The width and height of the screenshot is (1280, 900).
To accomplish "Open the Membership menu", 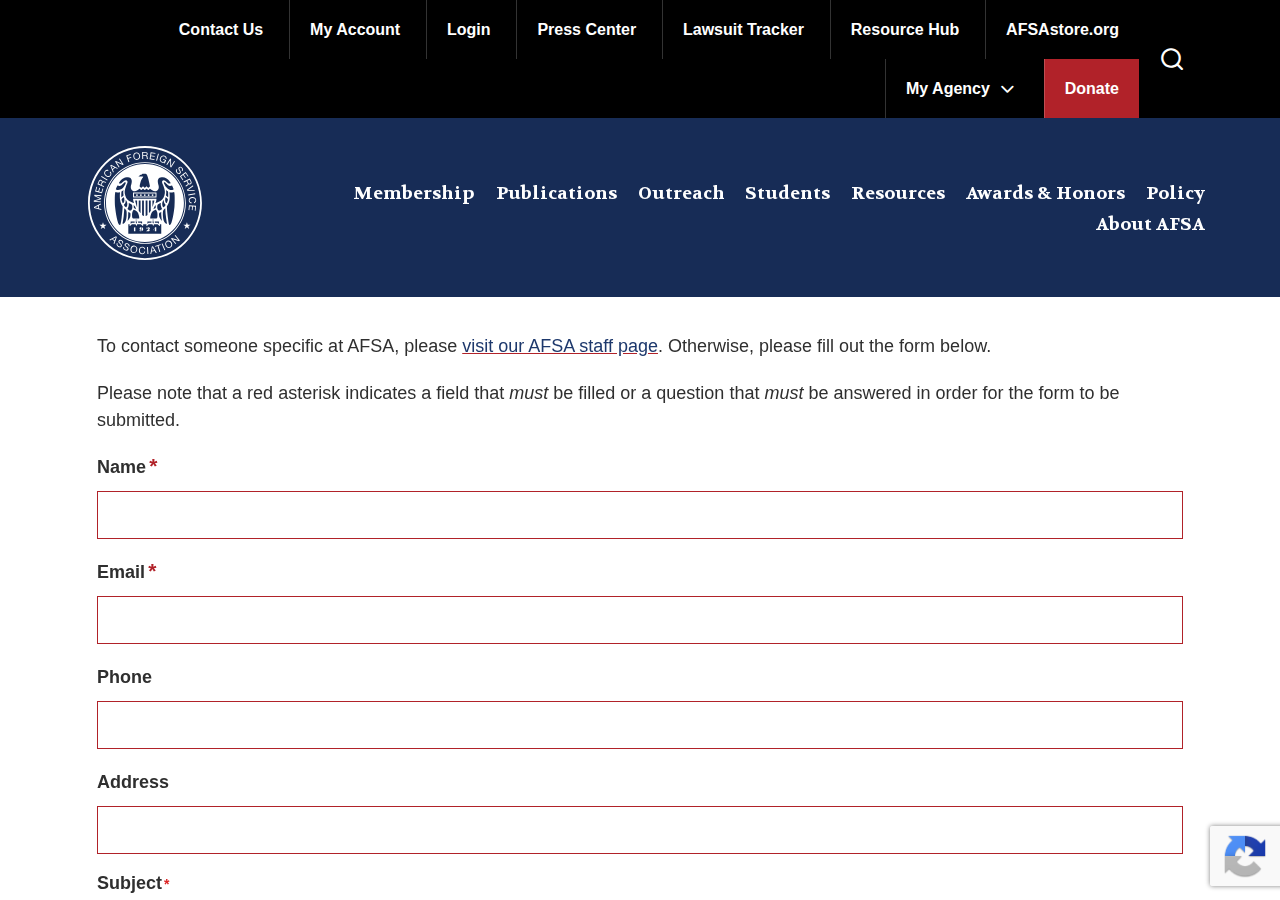I will coord(414,193).
